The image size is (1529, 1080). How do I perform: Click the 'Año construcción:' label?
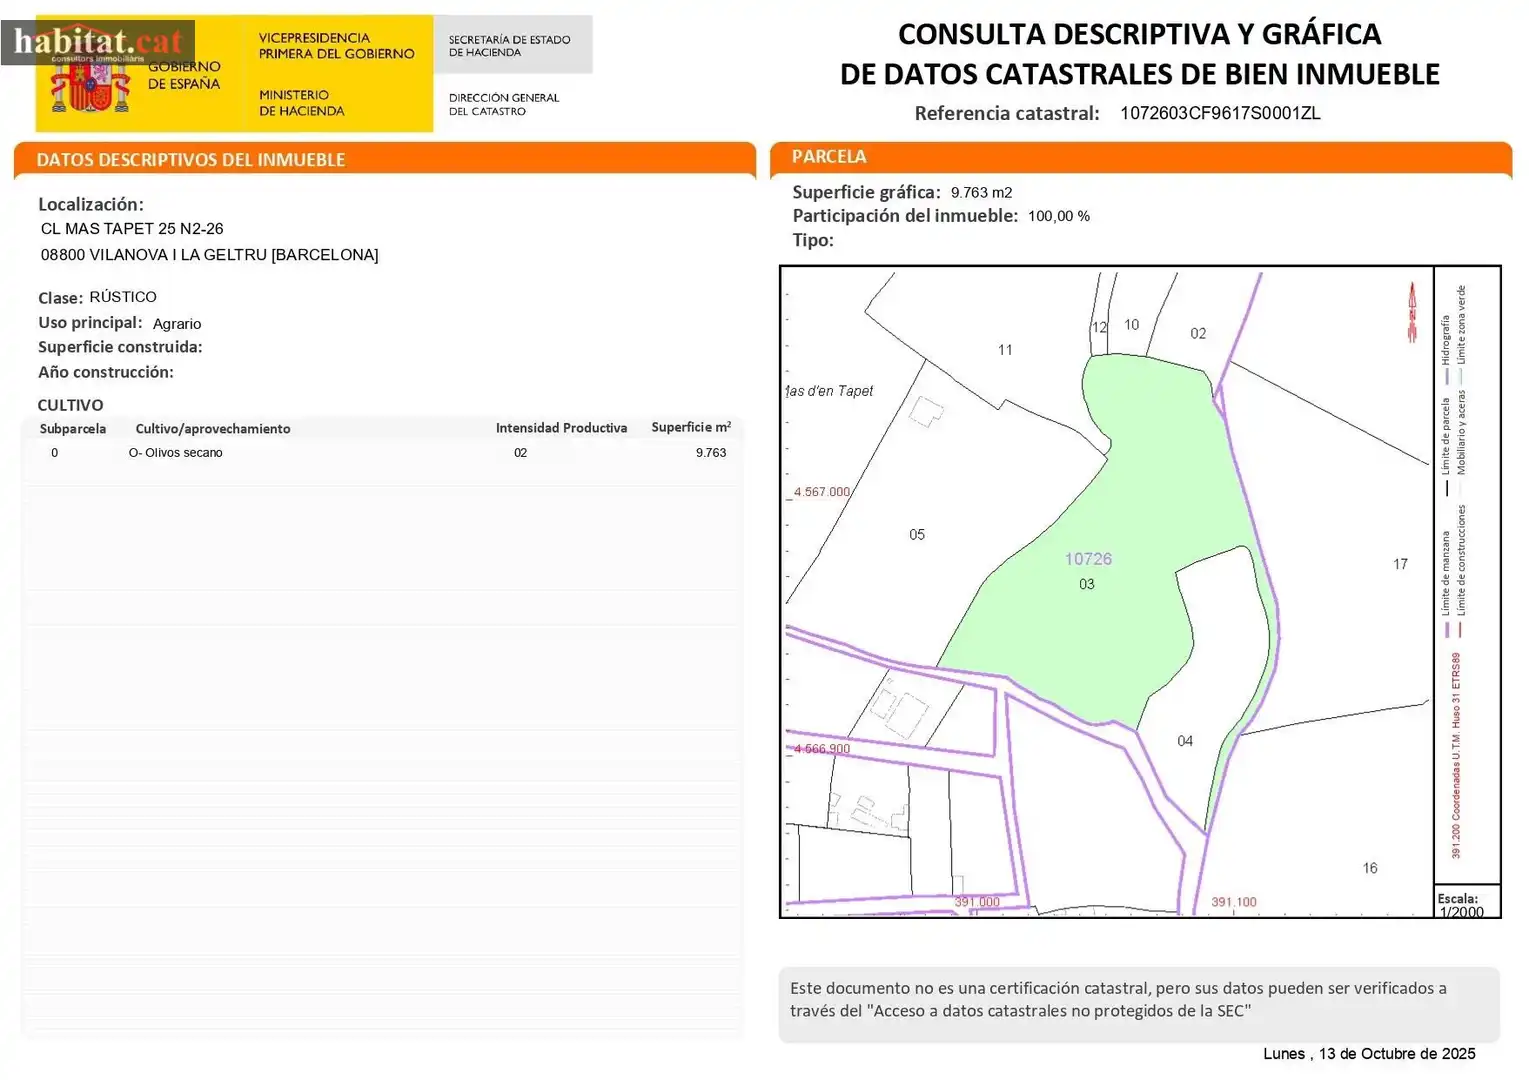coord(106,372)
